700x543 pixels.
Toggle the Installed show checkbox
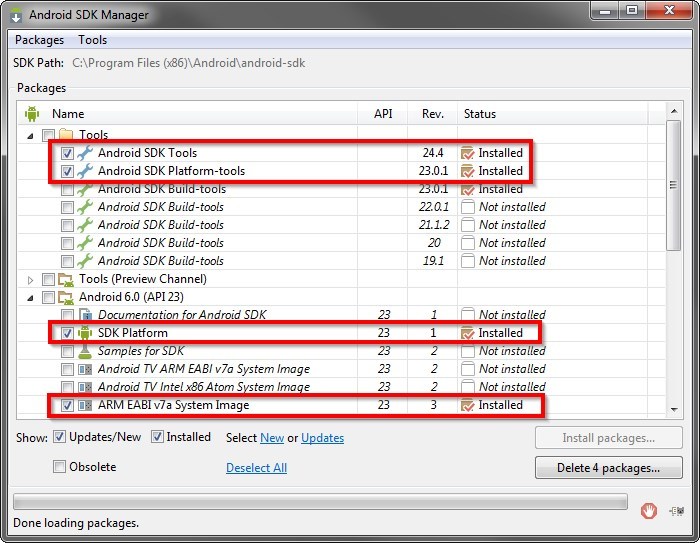pyautogui.click(x=157, y=437)
